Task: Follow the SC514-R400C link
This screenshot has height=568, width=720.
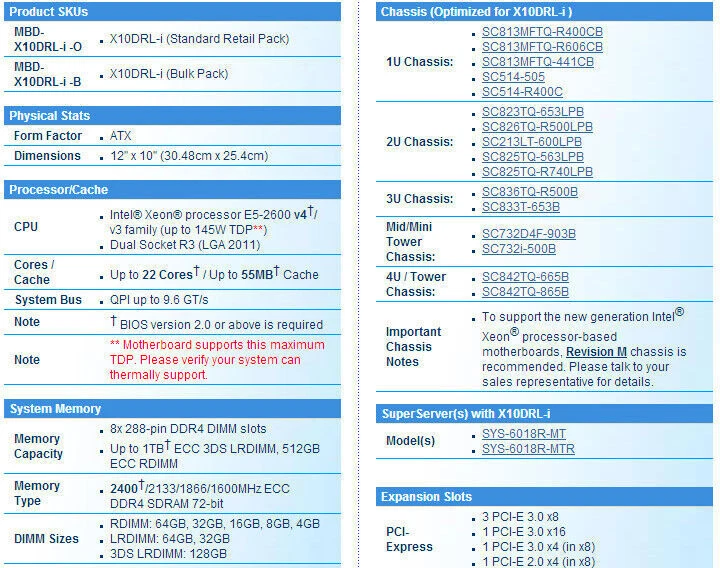Action: (522, 92)
